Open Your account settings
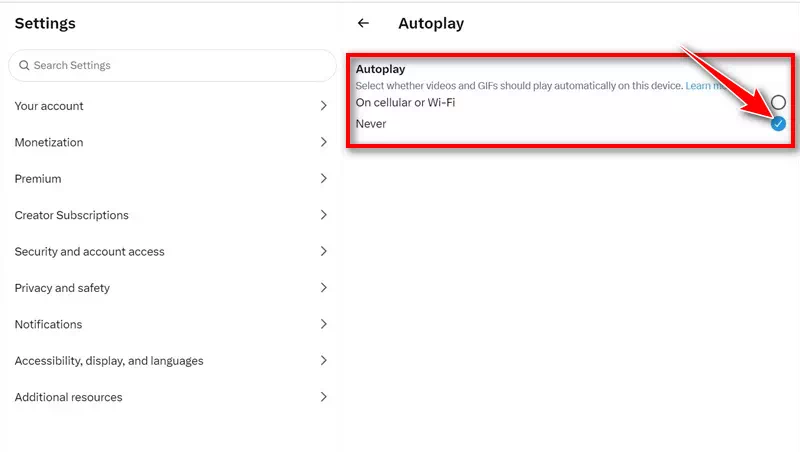Image resolution: width=800 pixels, height=452 pixels. click(x=170, y=106)
